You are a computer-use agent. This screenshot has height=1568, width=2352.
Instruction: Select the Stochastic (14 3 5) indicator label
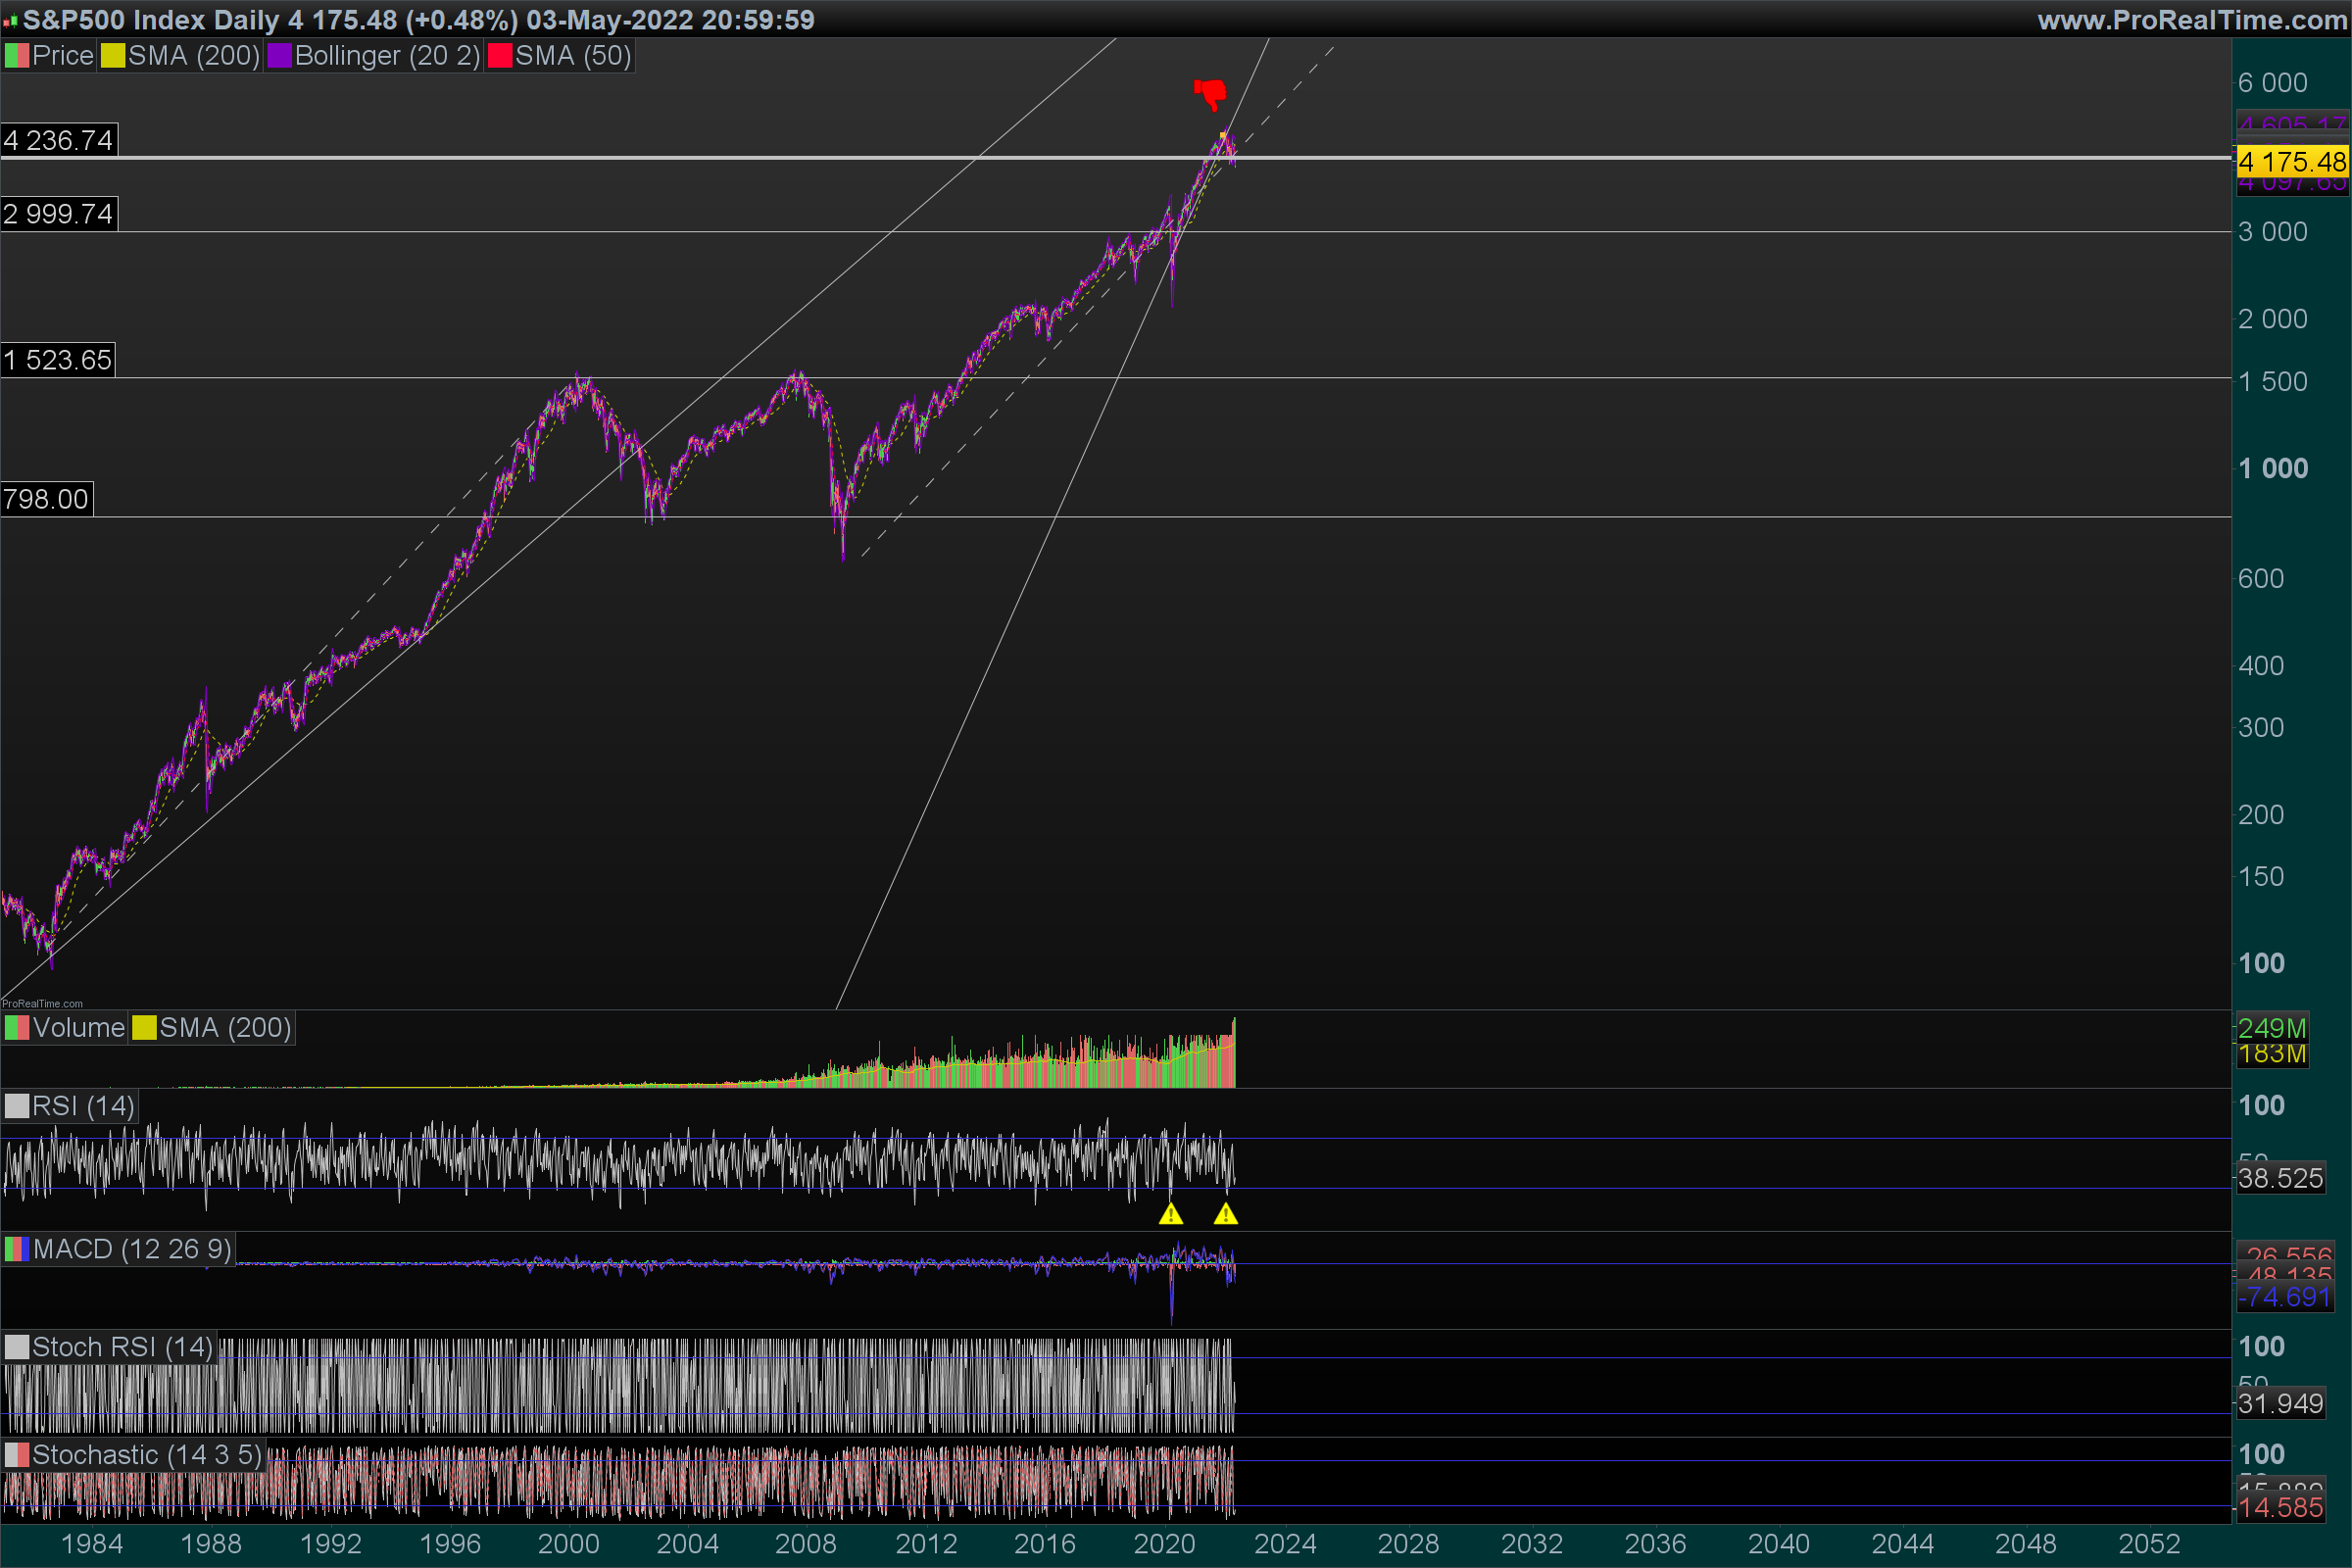pyautogui.click(x=146, y=1455)
